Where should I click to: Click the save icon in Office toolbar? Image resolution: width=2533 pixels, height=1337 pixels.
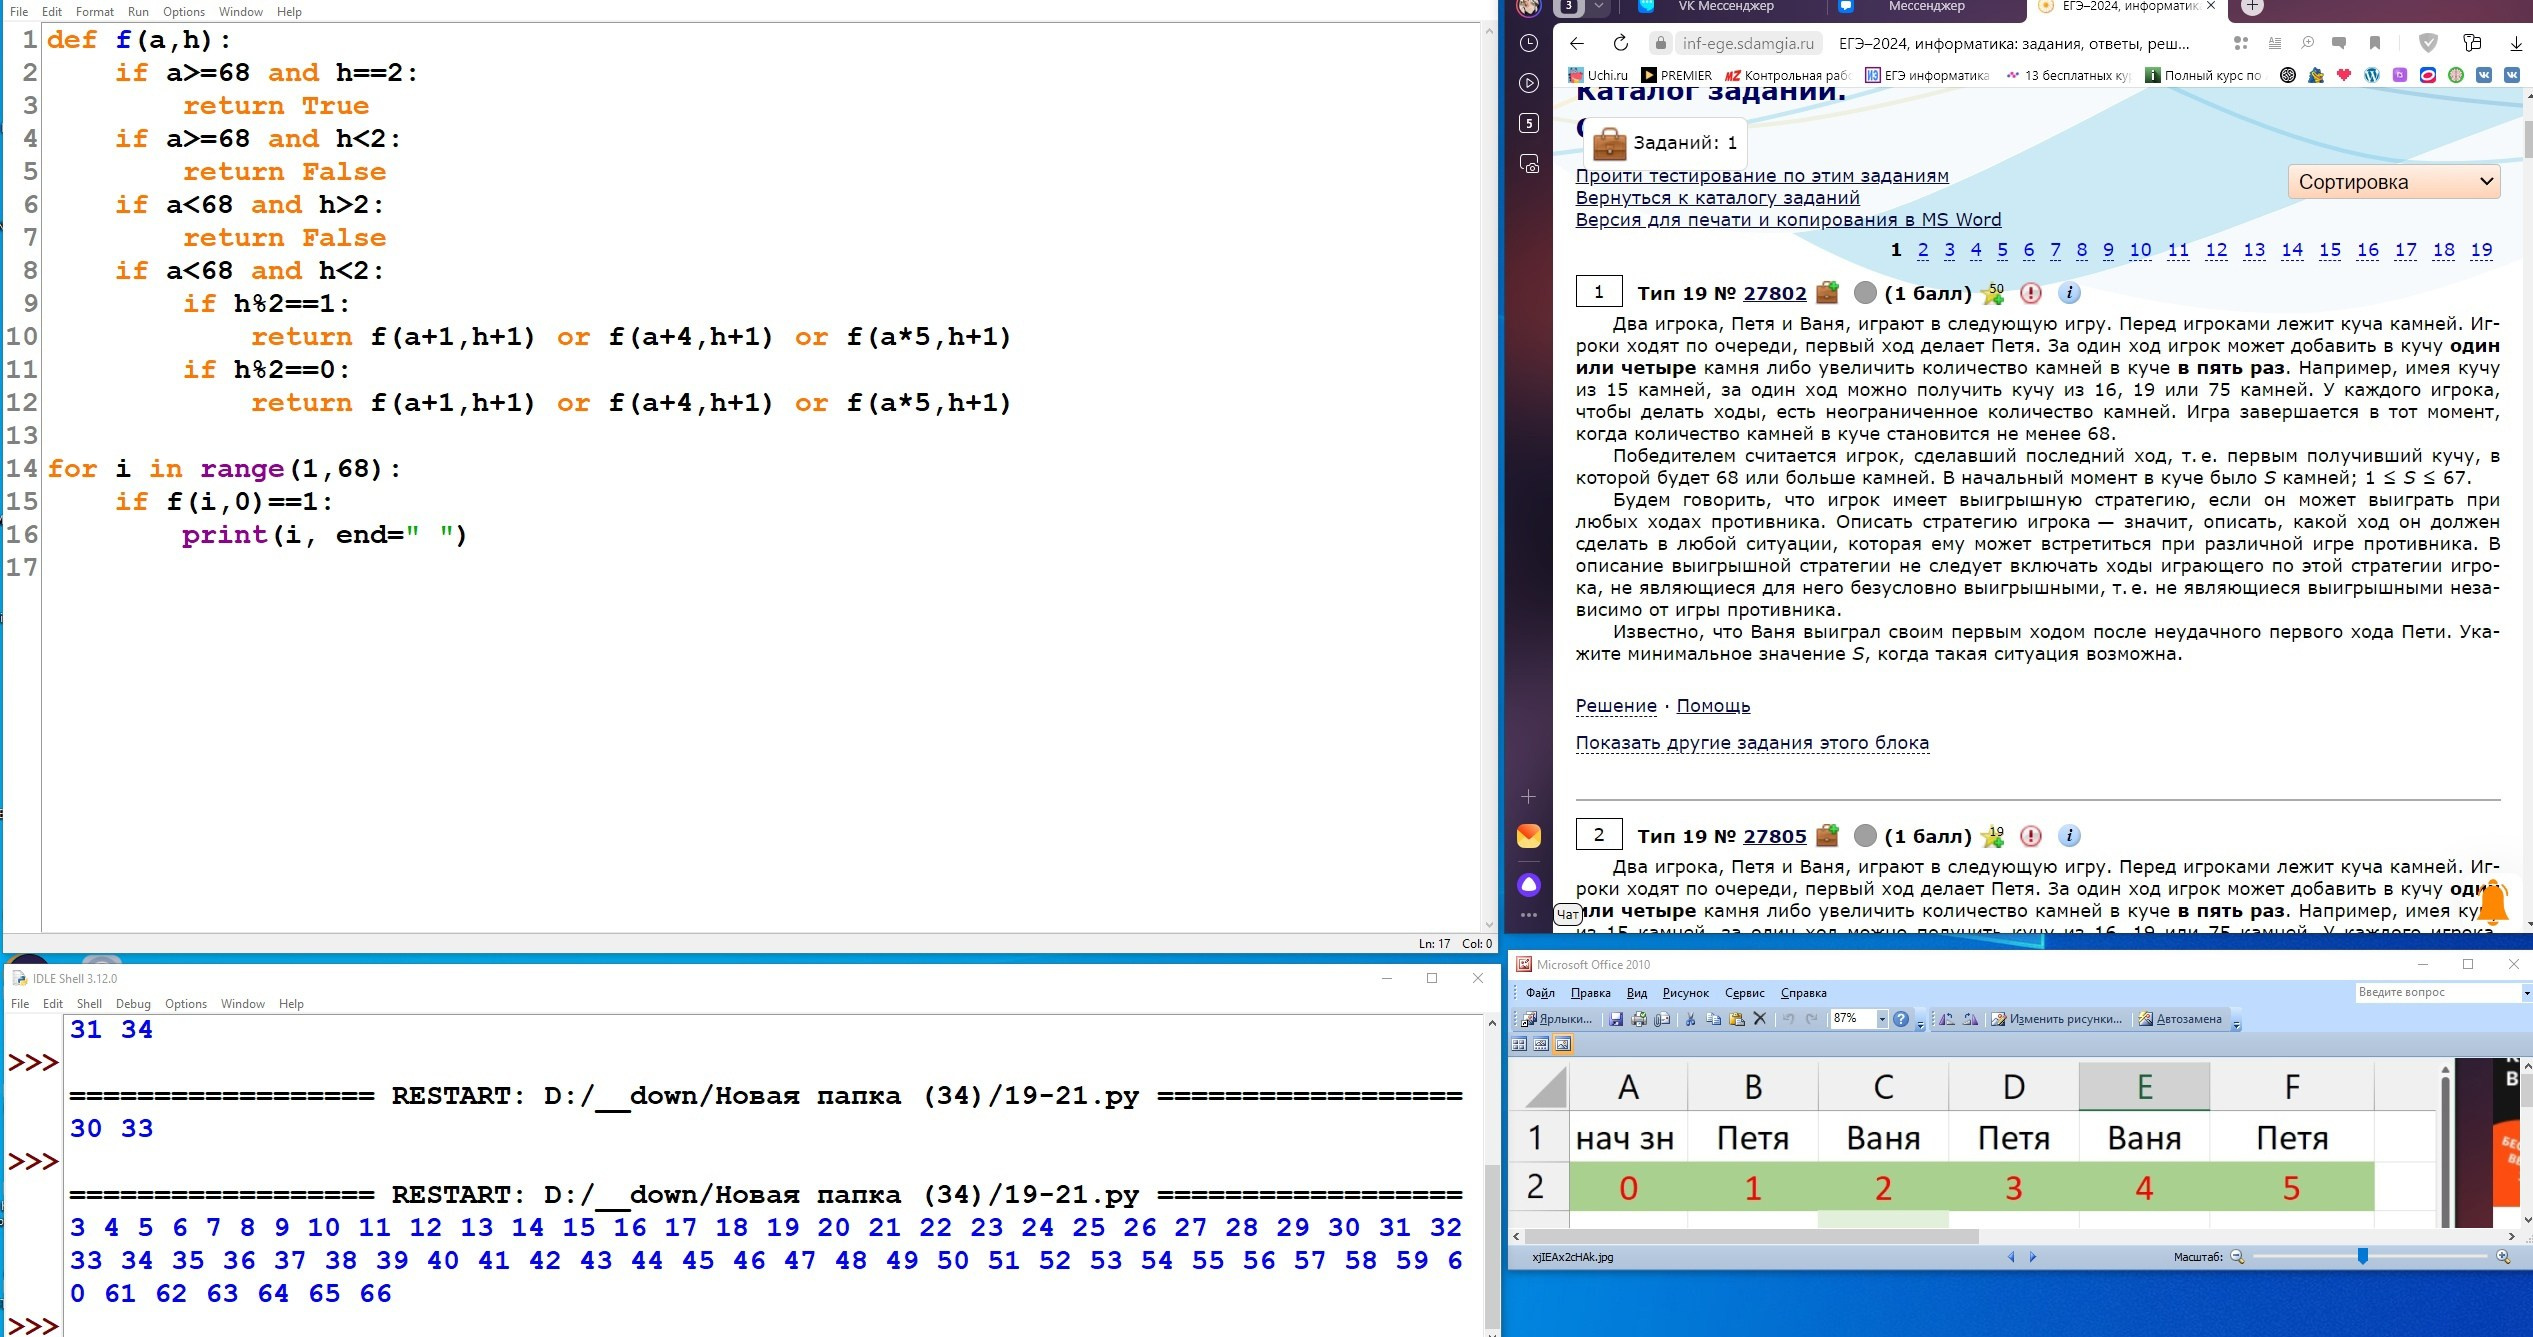[x=1616, y=1019]
